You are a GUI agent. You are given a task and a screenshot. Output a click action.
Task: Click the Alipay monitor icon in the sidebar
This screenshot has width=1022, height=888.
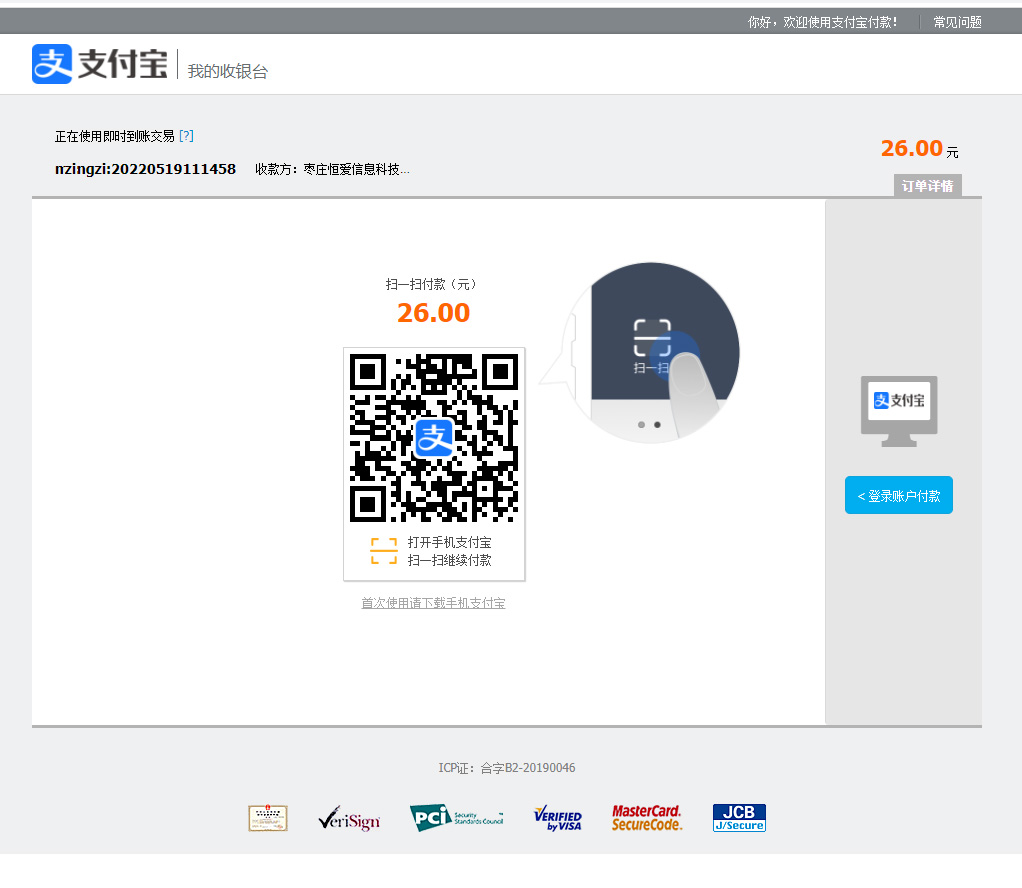tap(899, 411)
